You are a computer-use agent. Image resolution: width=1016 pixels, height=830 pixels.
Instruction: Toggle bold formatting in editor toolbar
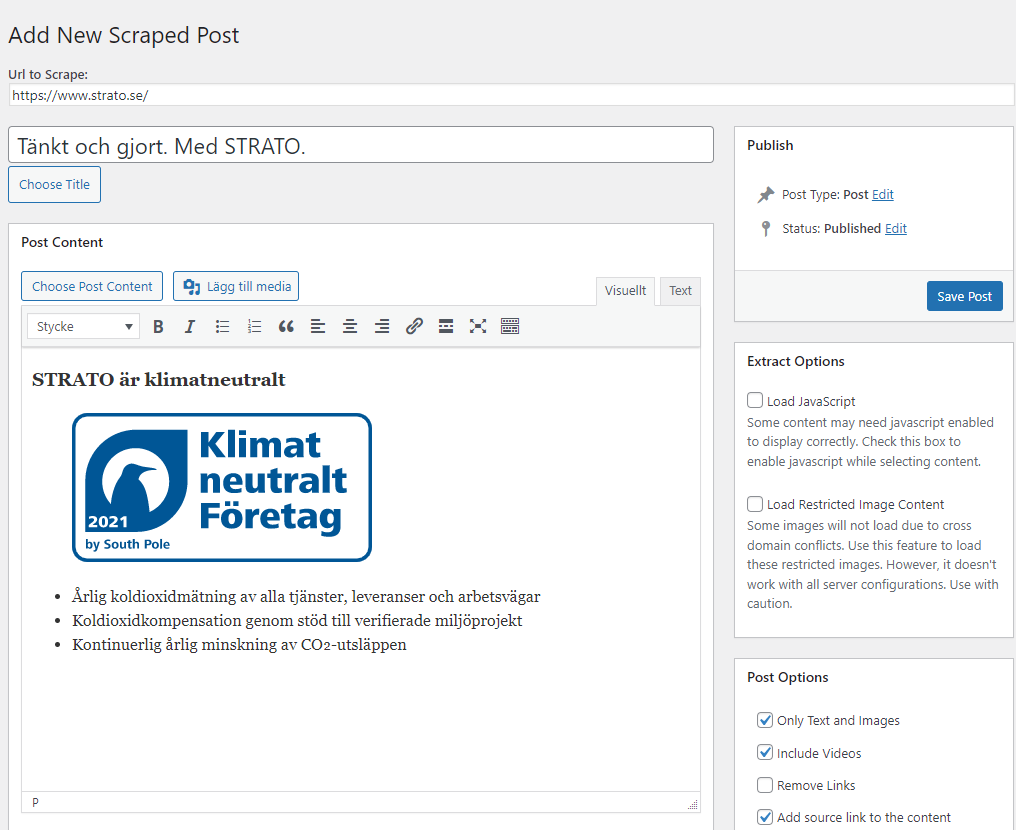(158, 327)
